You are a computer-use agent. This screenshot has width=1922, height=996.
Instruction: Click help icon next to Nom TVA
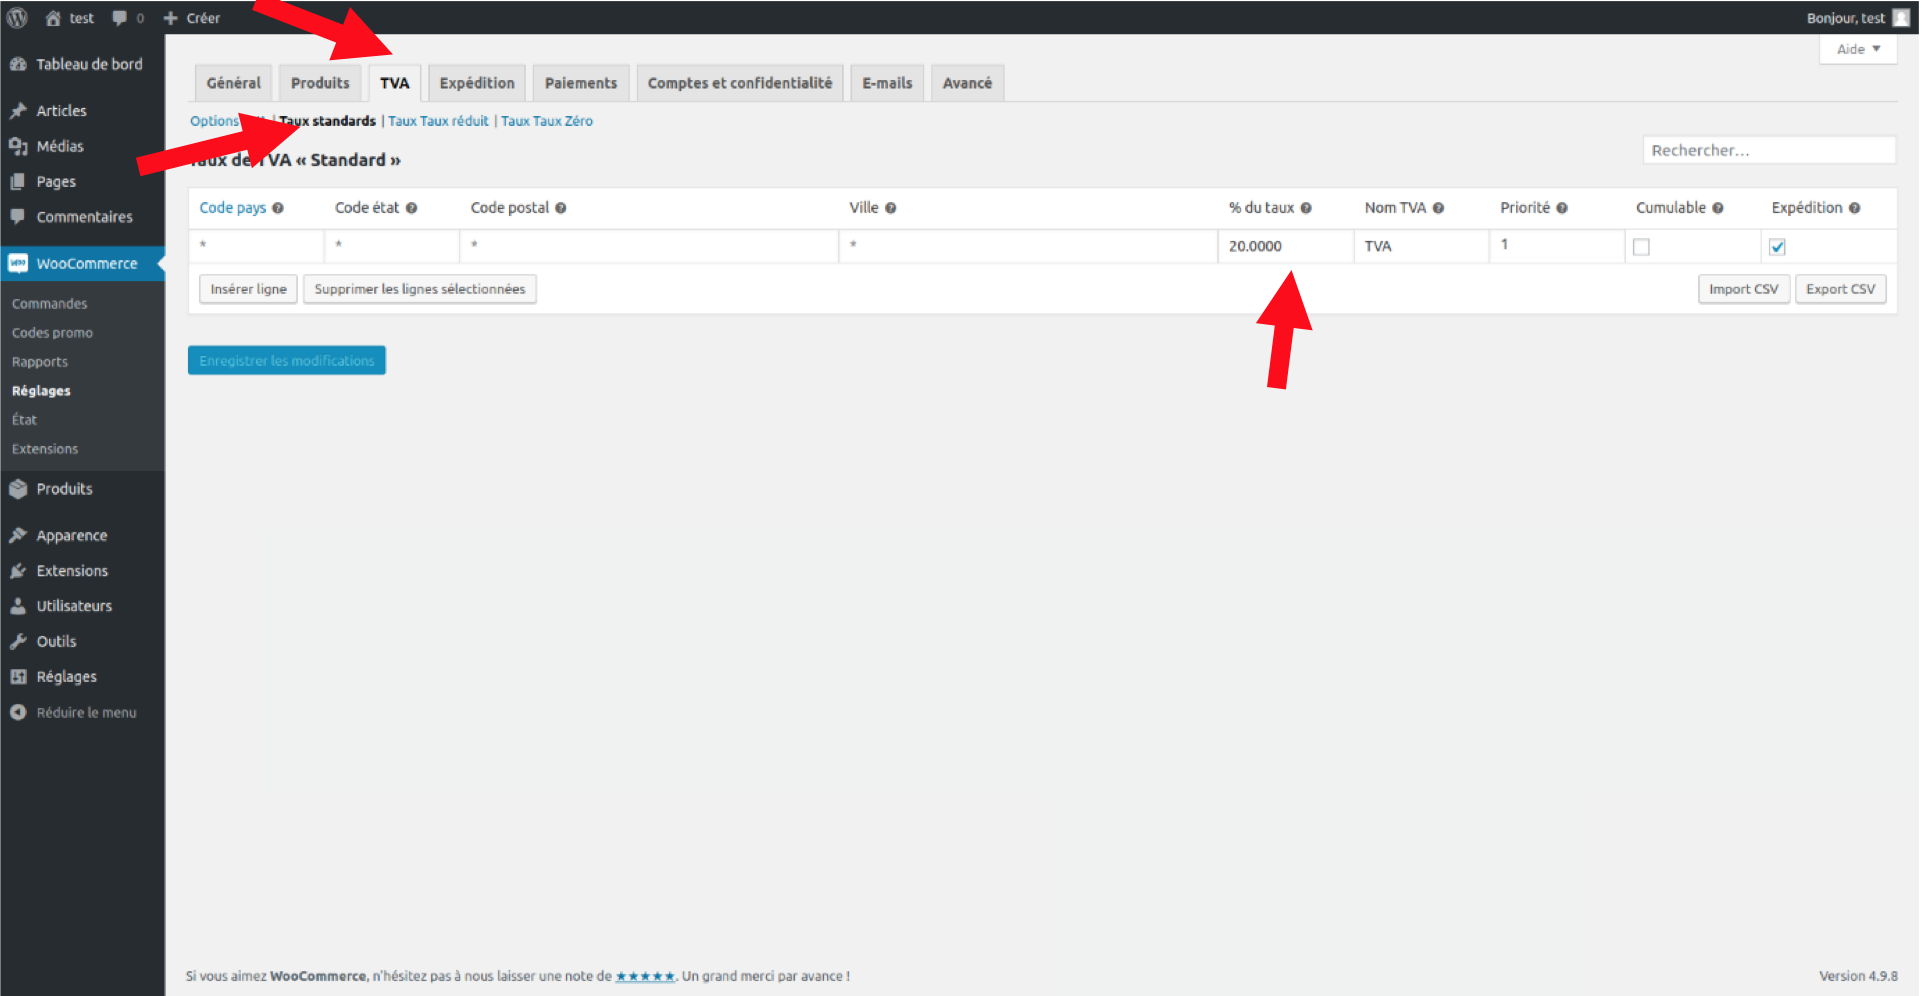point(1438,208)
